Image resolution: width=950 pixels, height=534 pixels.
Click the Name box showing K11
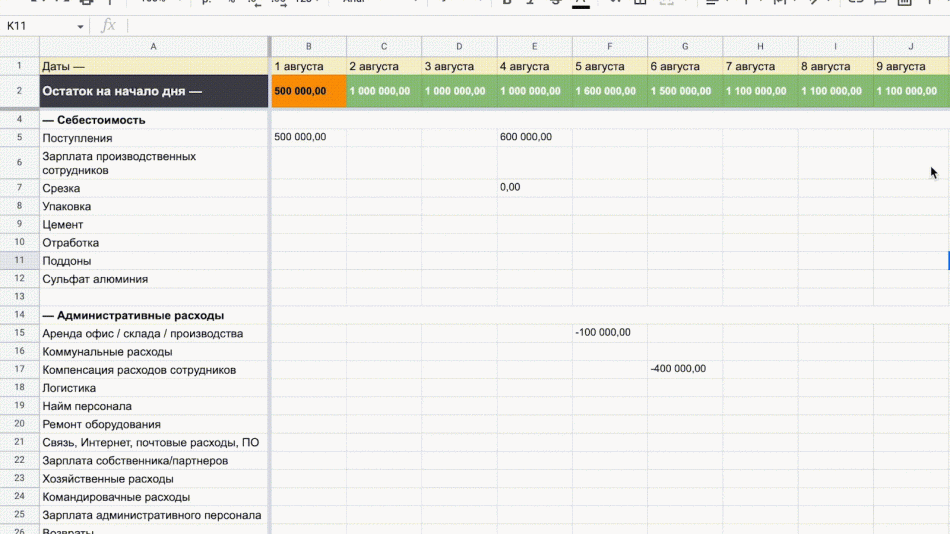click(40, 26)
